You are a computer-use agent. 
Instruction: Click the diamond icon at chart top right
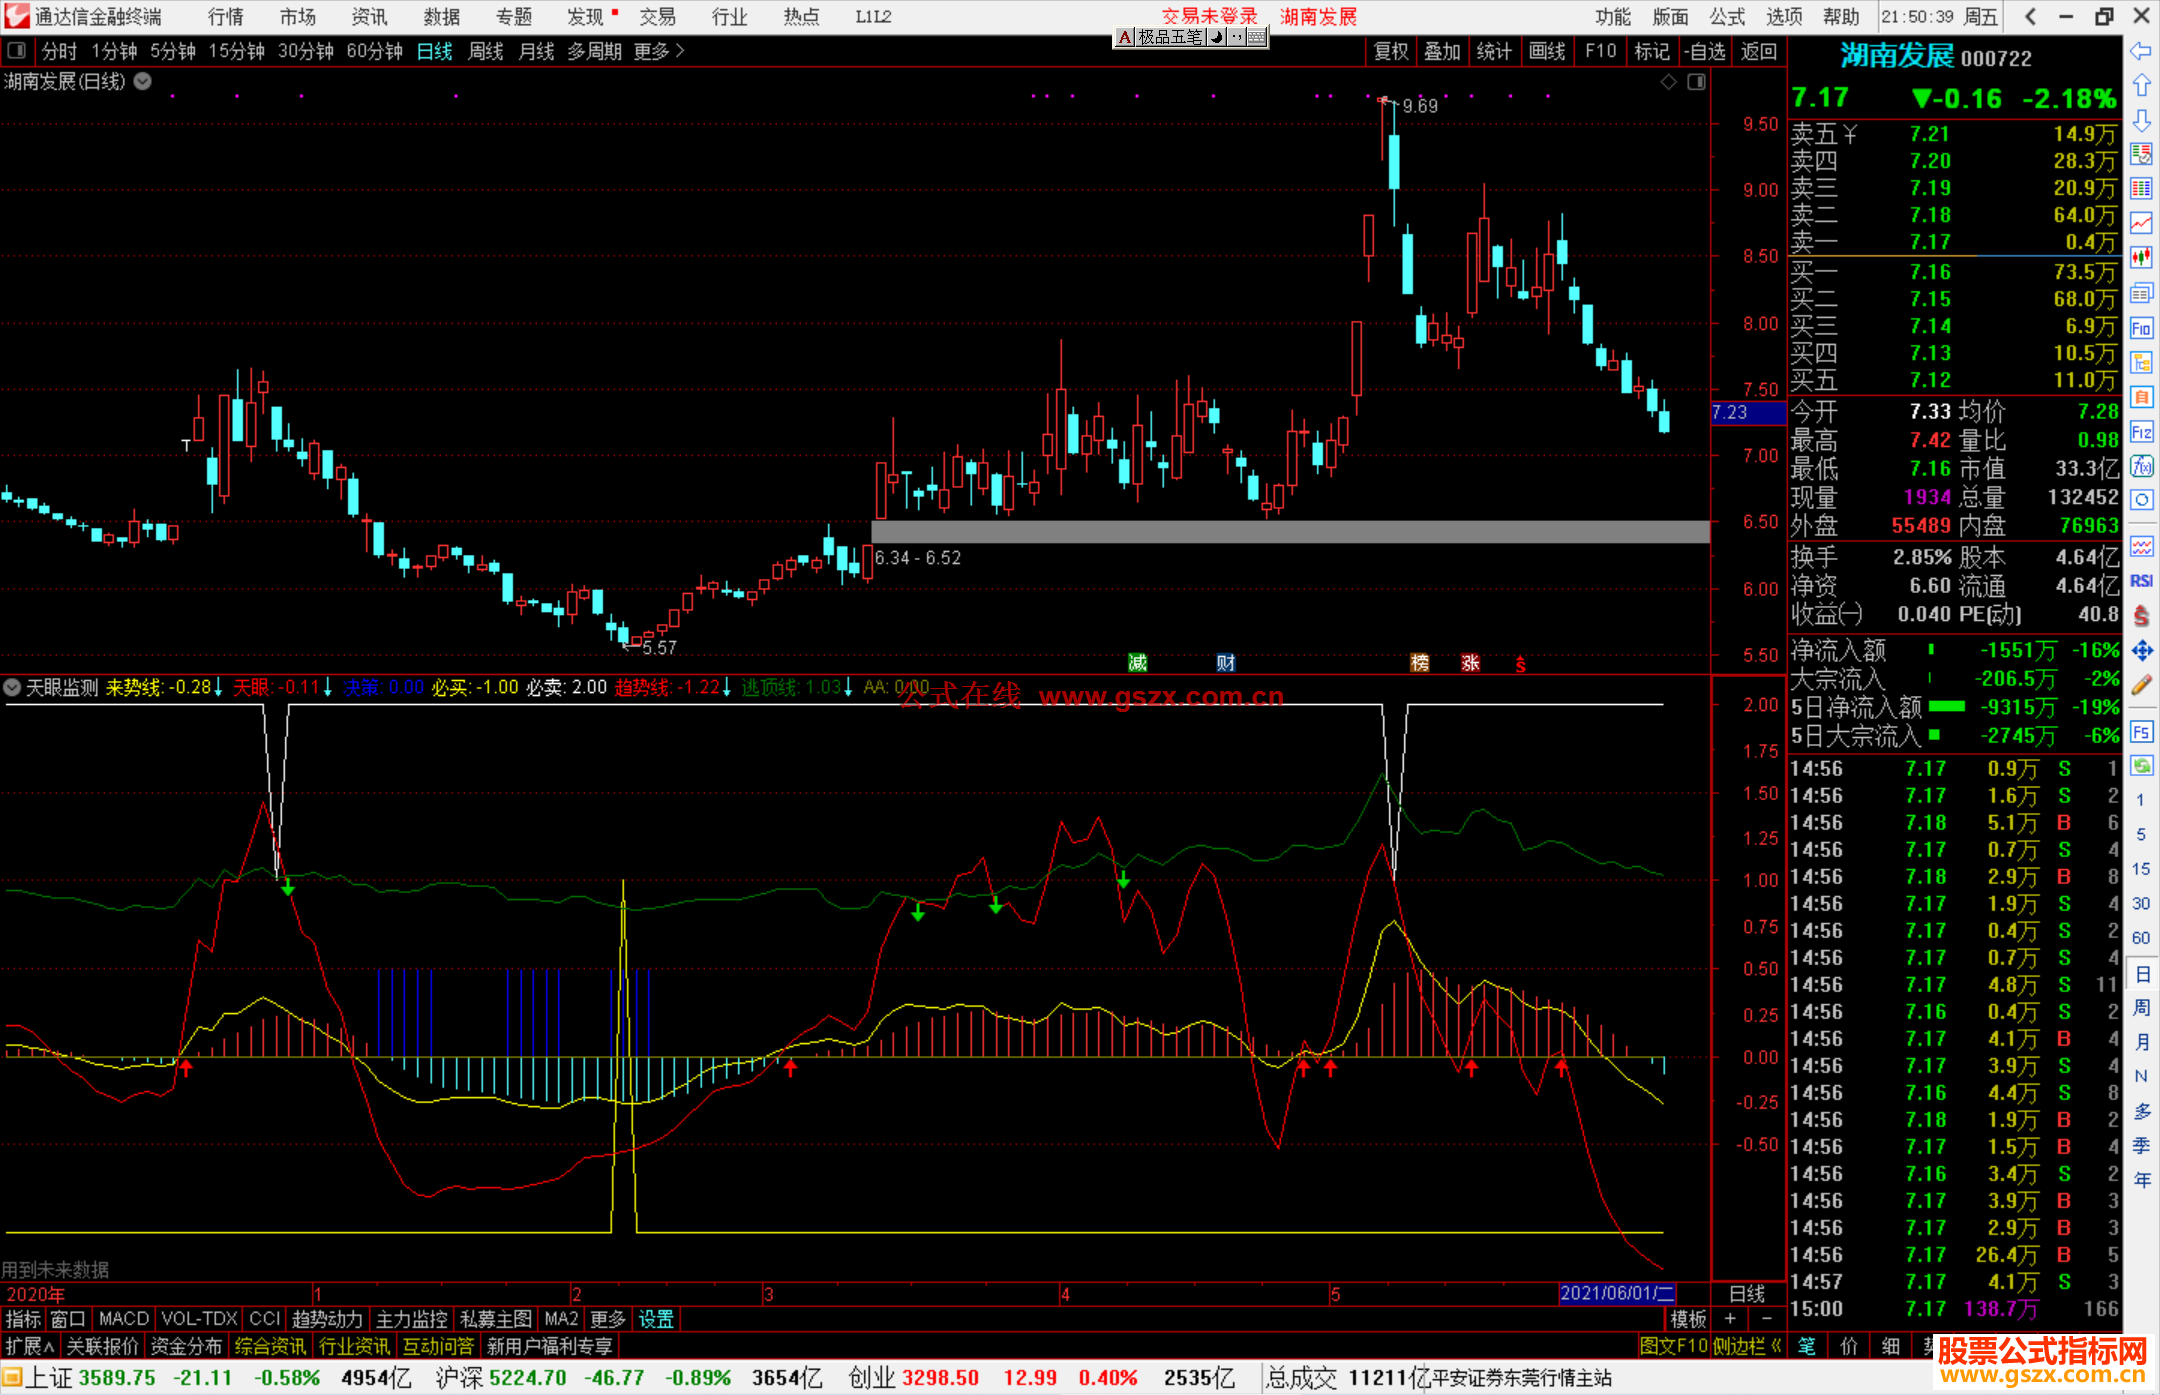click(1668, 82)
